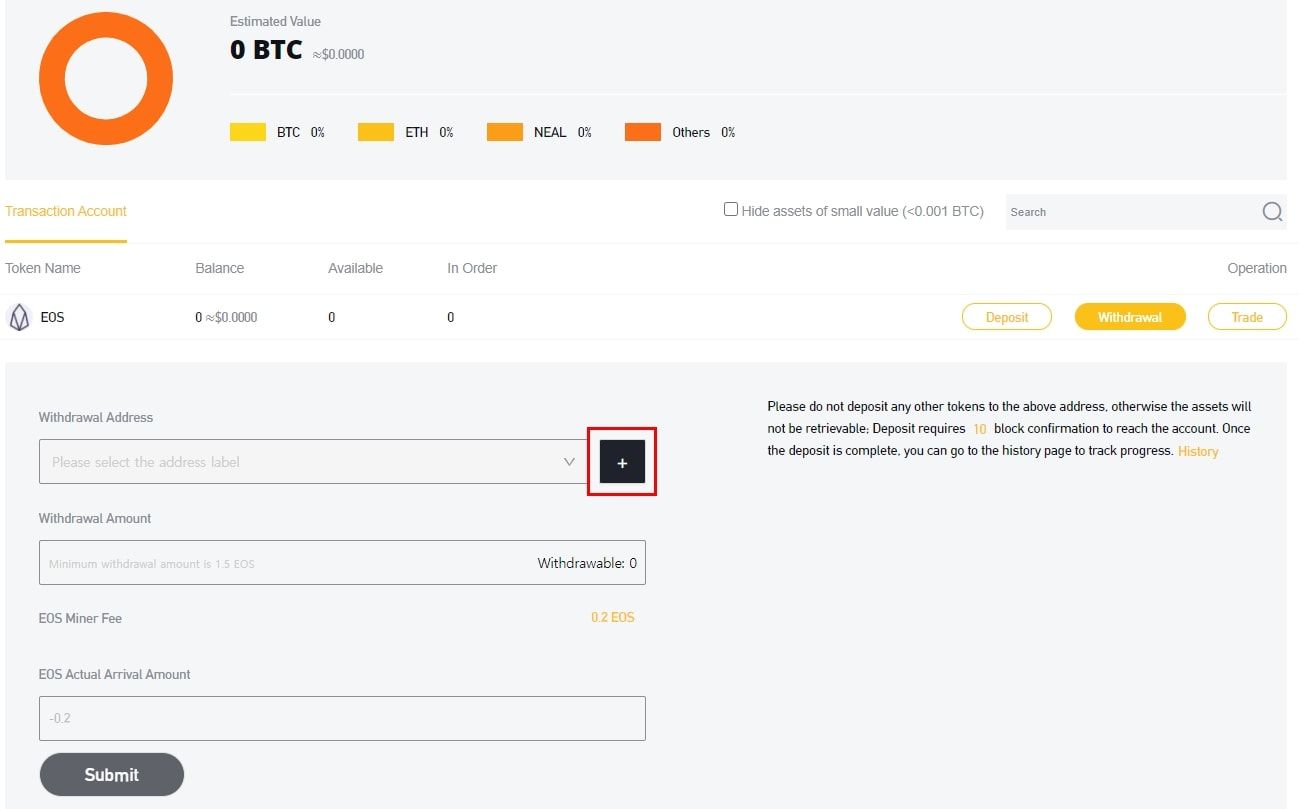Click the Balance column header

point(220,268)
